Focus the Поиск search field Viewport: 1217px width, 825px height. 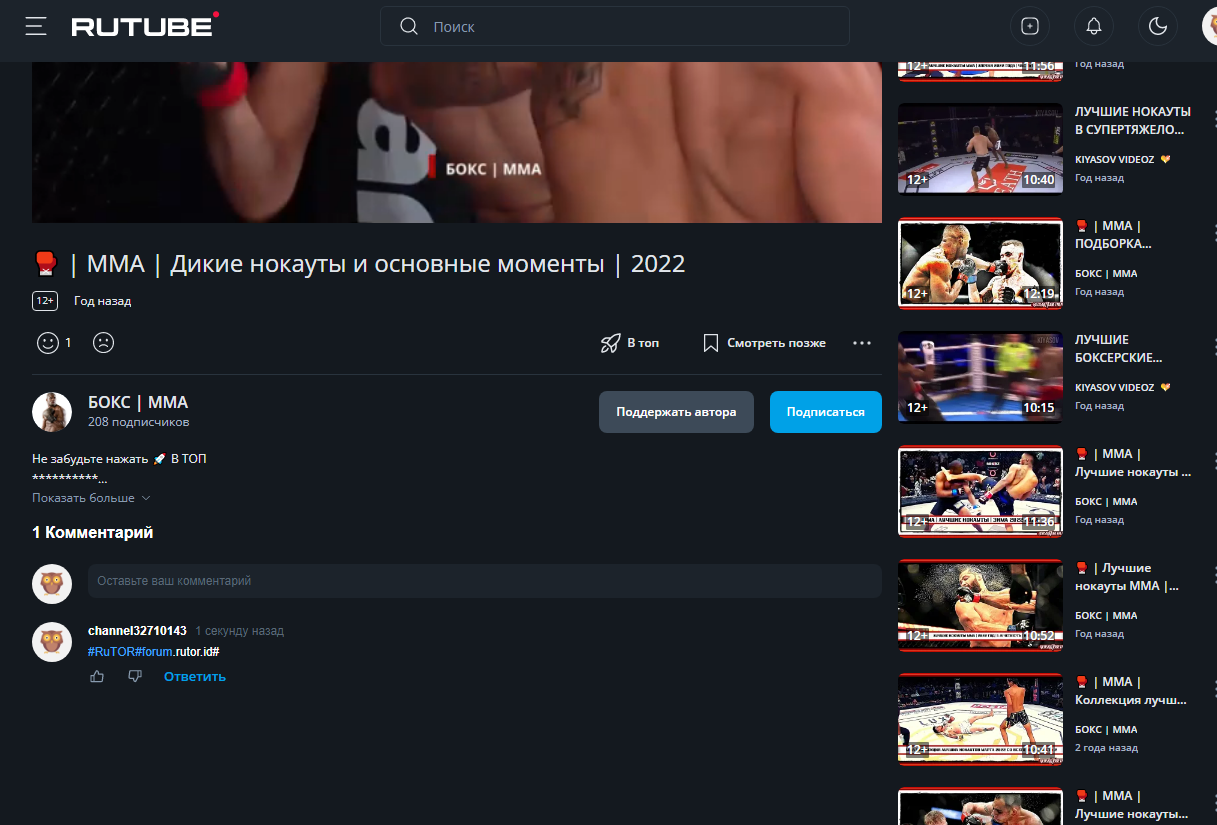pos(615,27)
